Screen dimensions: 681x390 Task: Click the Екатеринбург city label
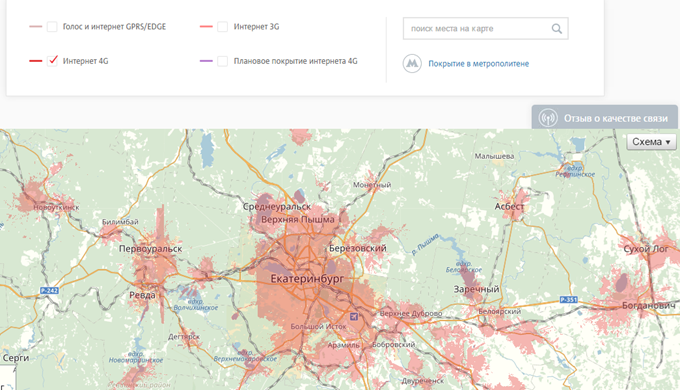(x=307, y=278)
